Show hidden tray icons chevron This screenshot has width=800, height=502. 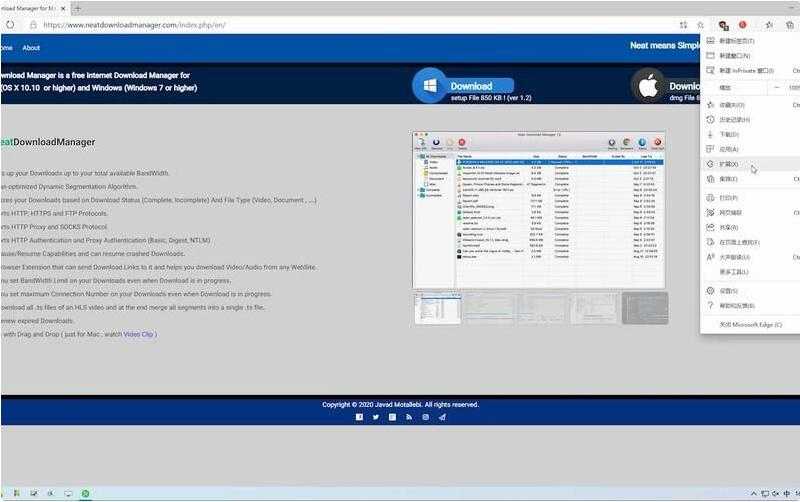753,493
